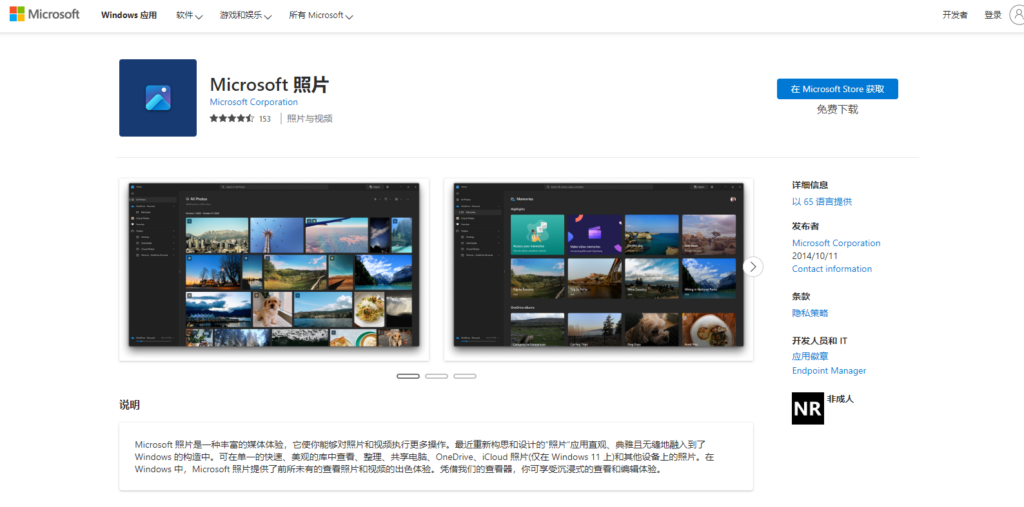The width and height of the screenshot is (1024, 507).
Task: Expand the 软件 dropdown menu
Action: tap(189, 15)
